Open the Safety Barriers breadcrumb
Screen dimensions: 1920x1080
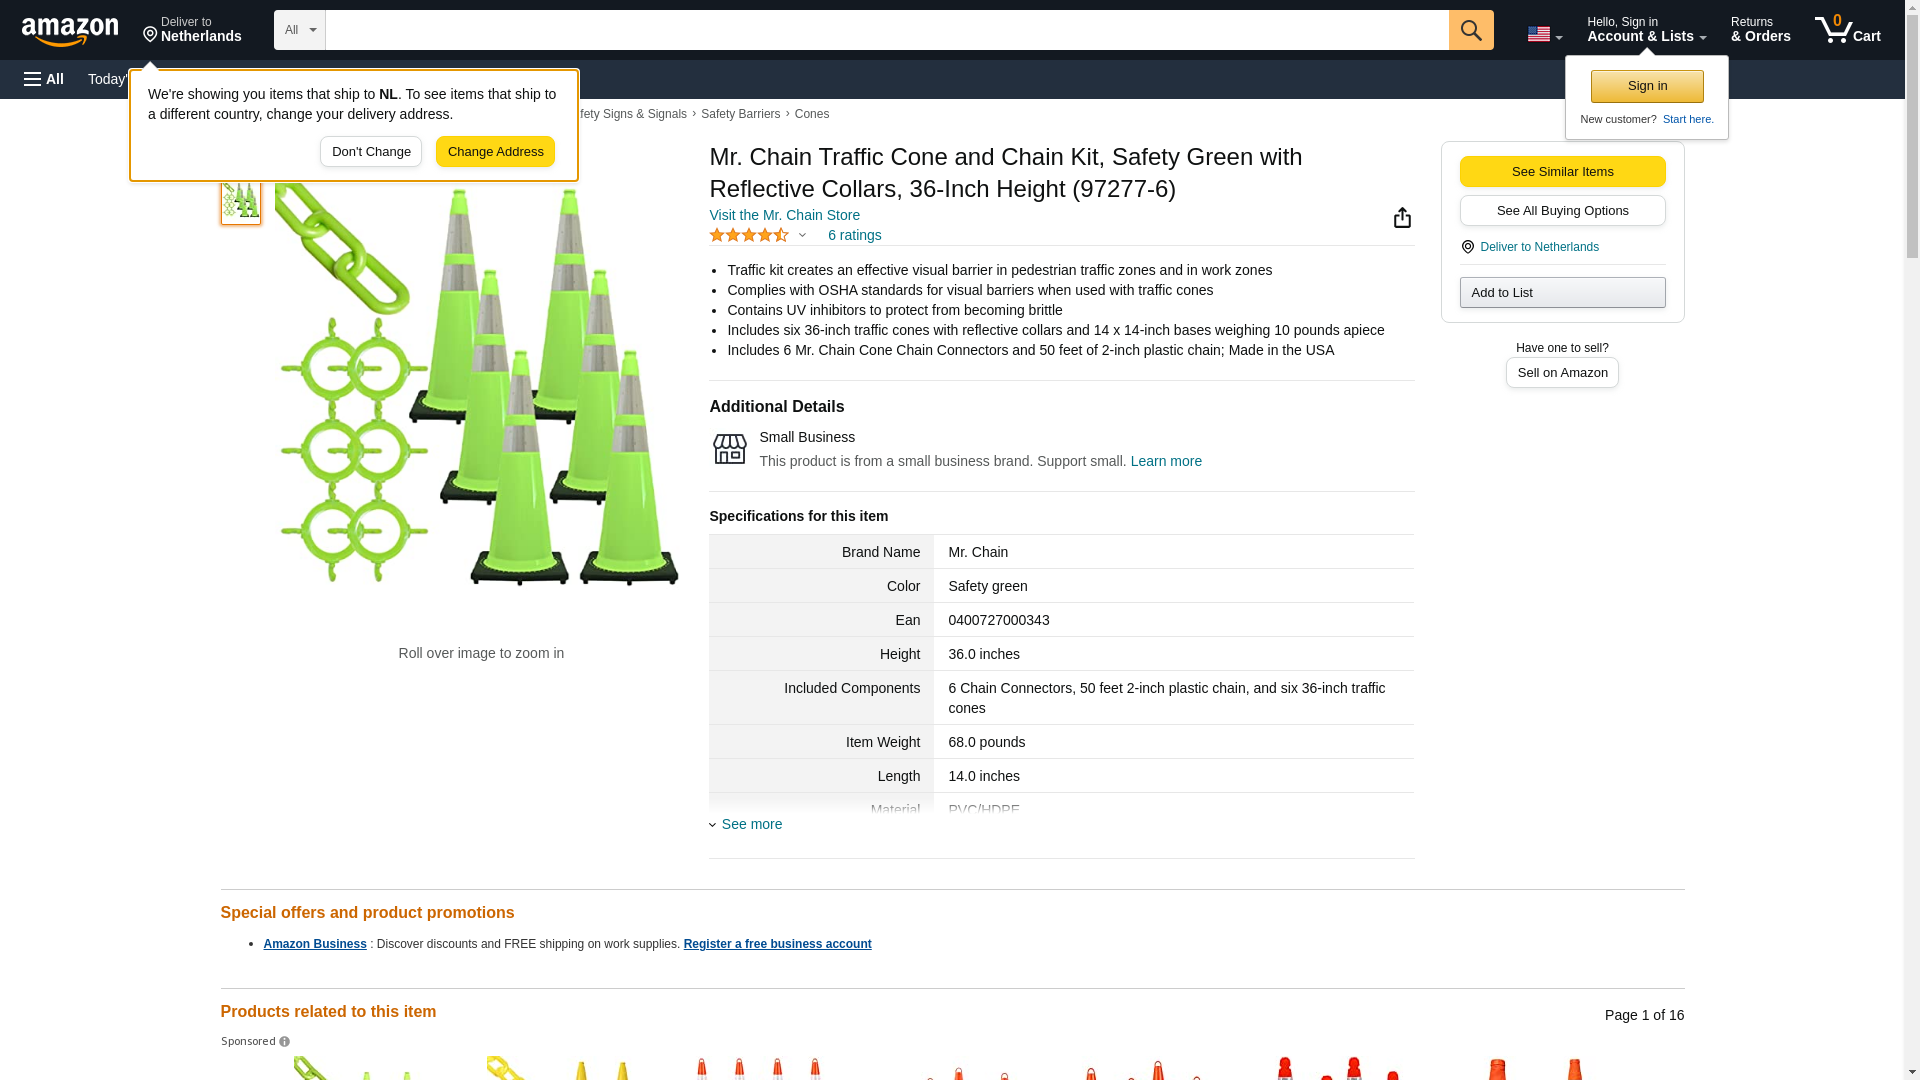click(x=740, y=114)
